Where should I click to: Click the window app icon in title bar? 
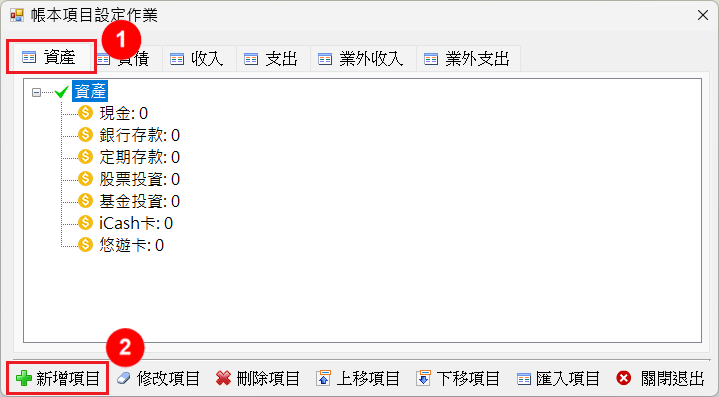tap(17, 15)
